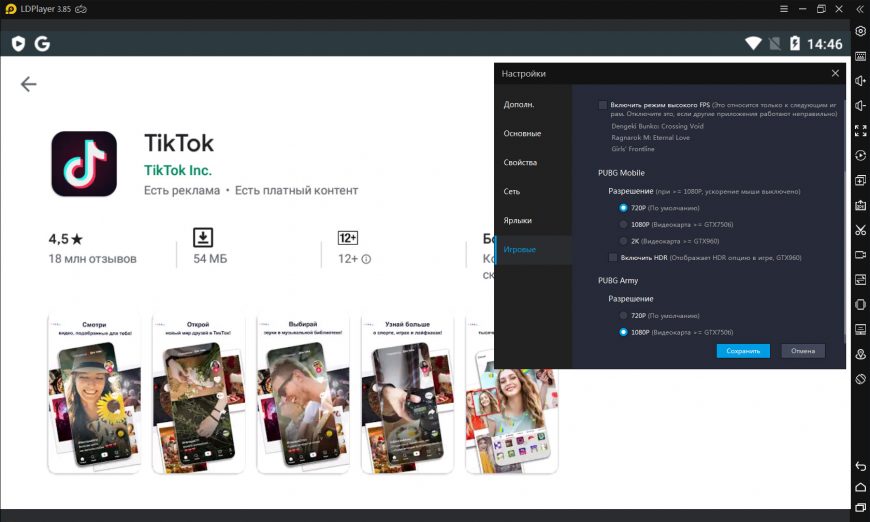Click the volume down sidebar icon

[x=860, y=105]
